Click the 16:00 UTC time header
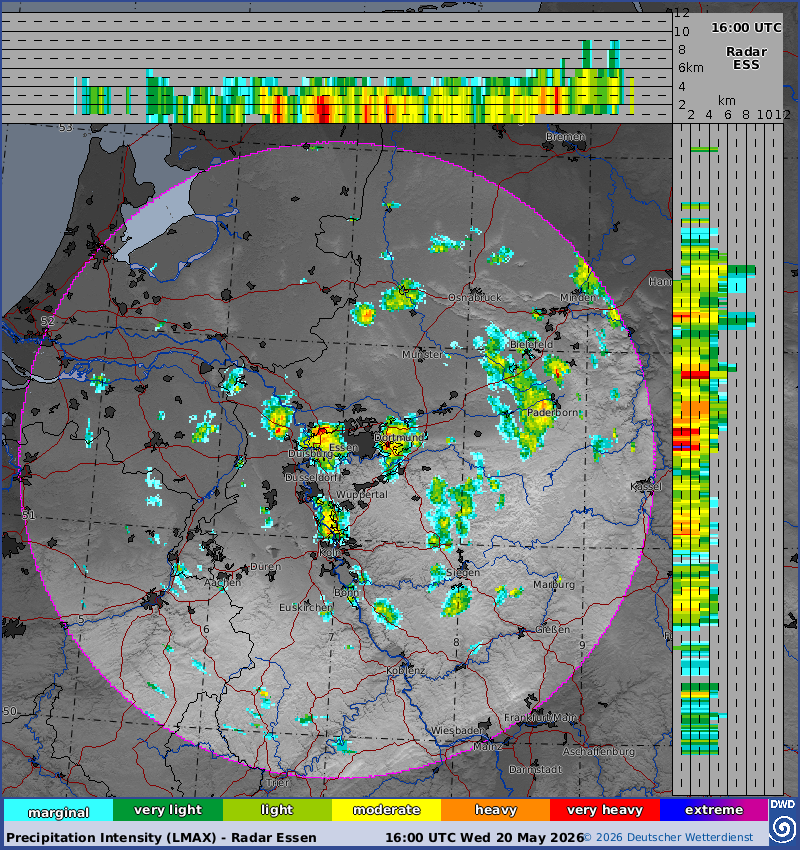Screen dimensions: 800x850 click(746, 28)
